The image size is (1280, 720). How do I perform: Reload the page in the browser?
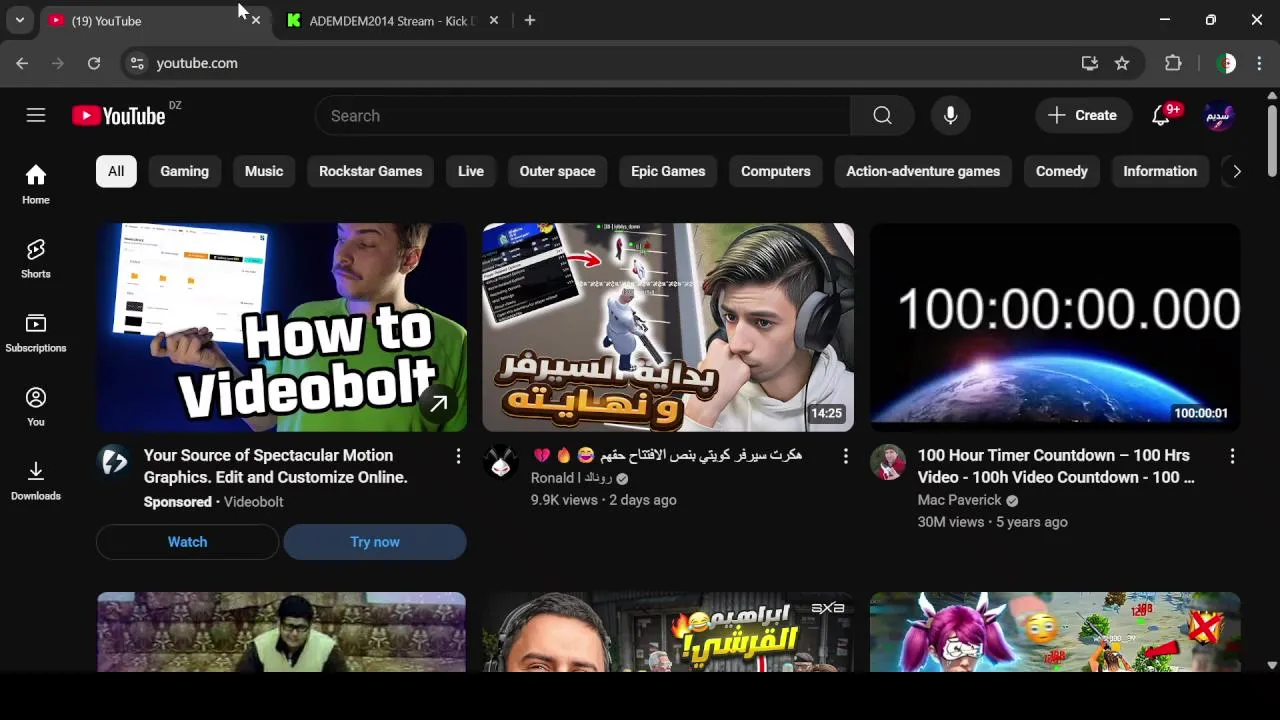click(94, 63)
